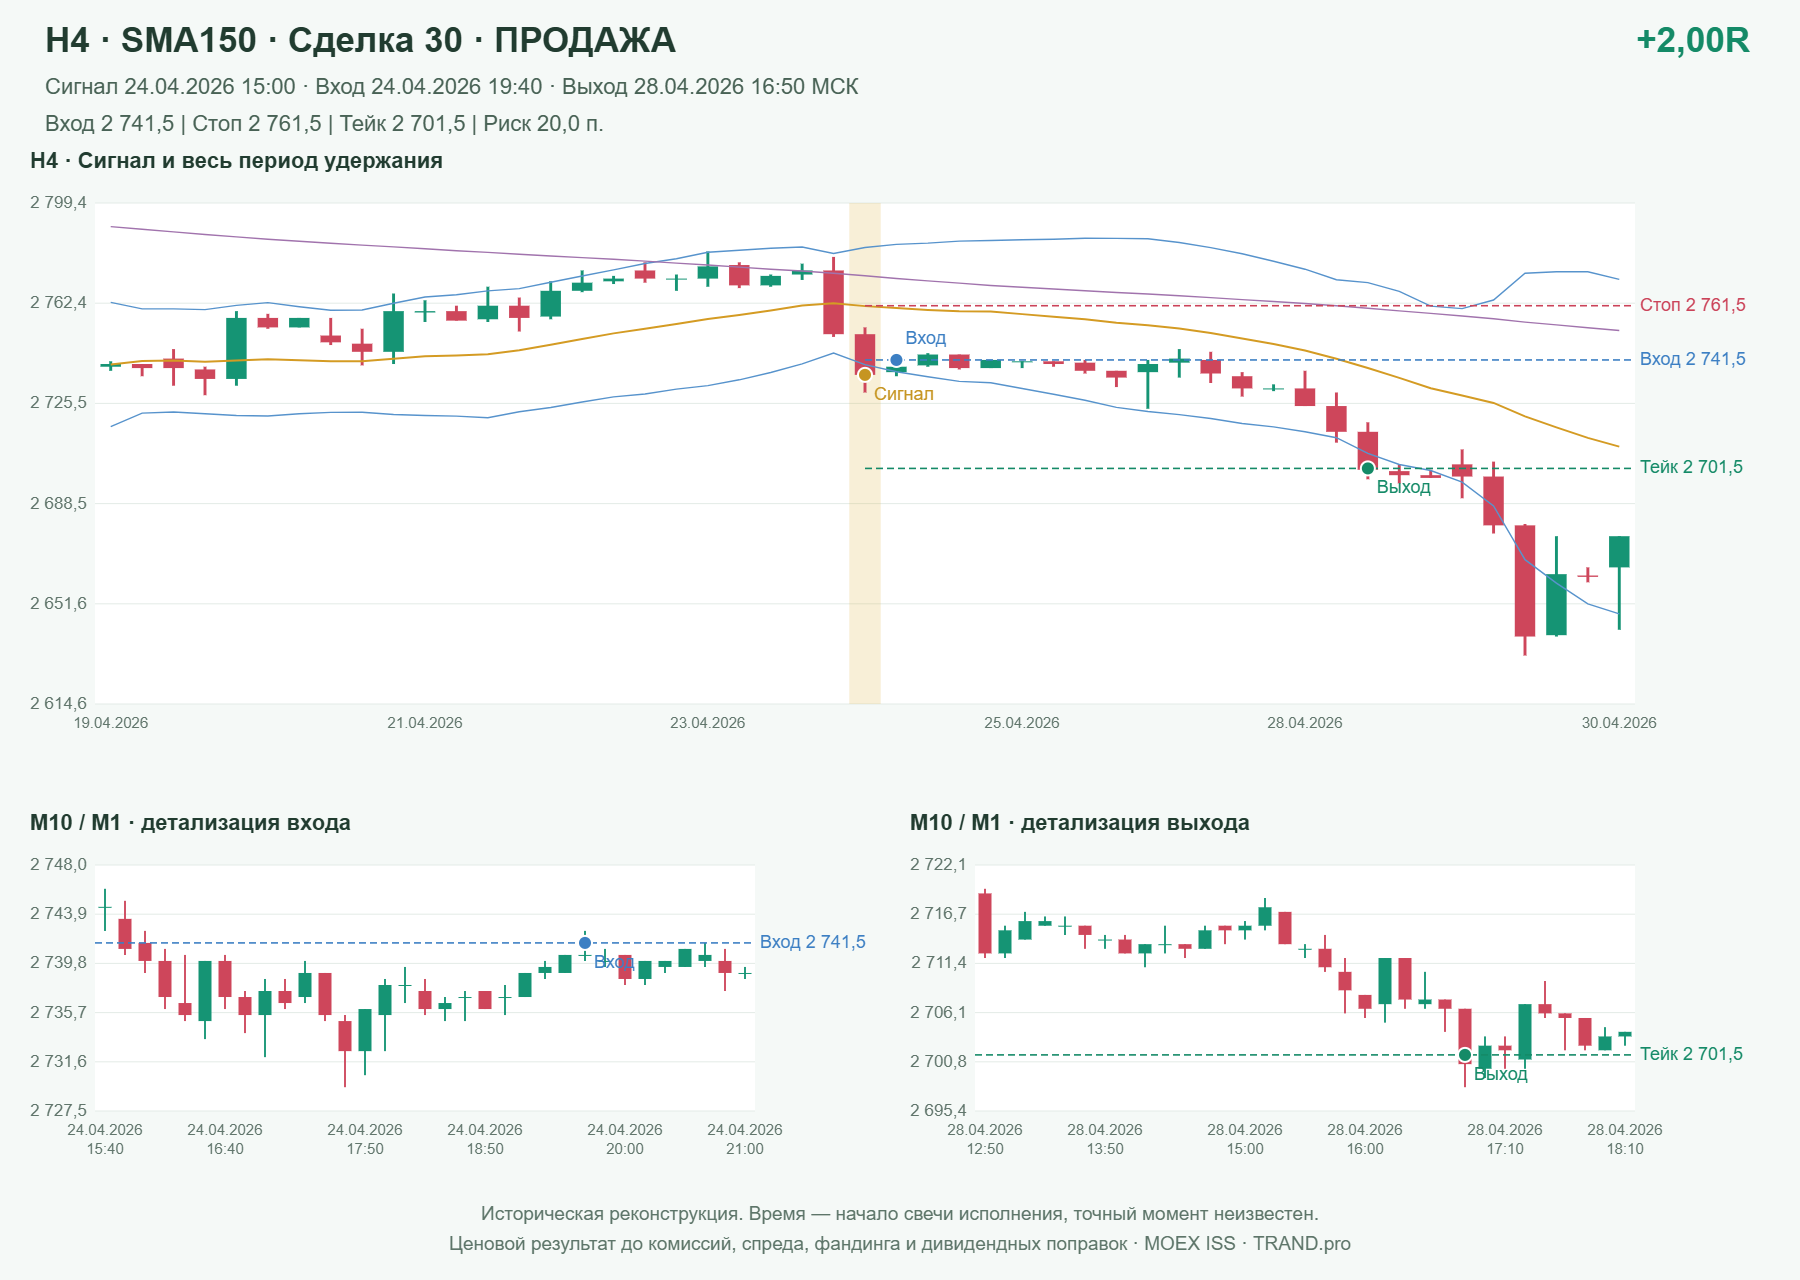Screen dimensions: 1800x1280
Task: Select the "2 614,6" price axis label
Action: point(58,704)
